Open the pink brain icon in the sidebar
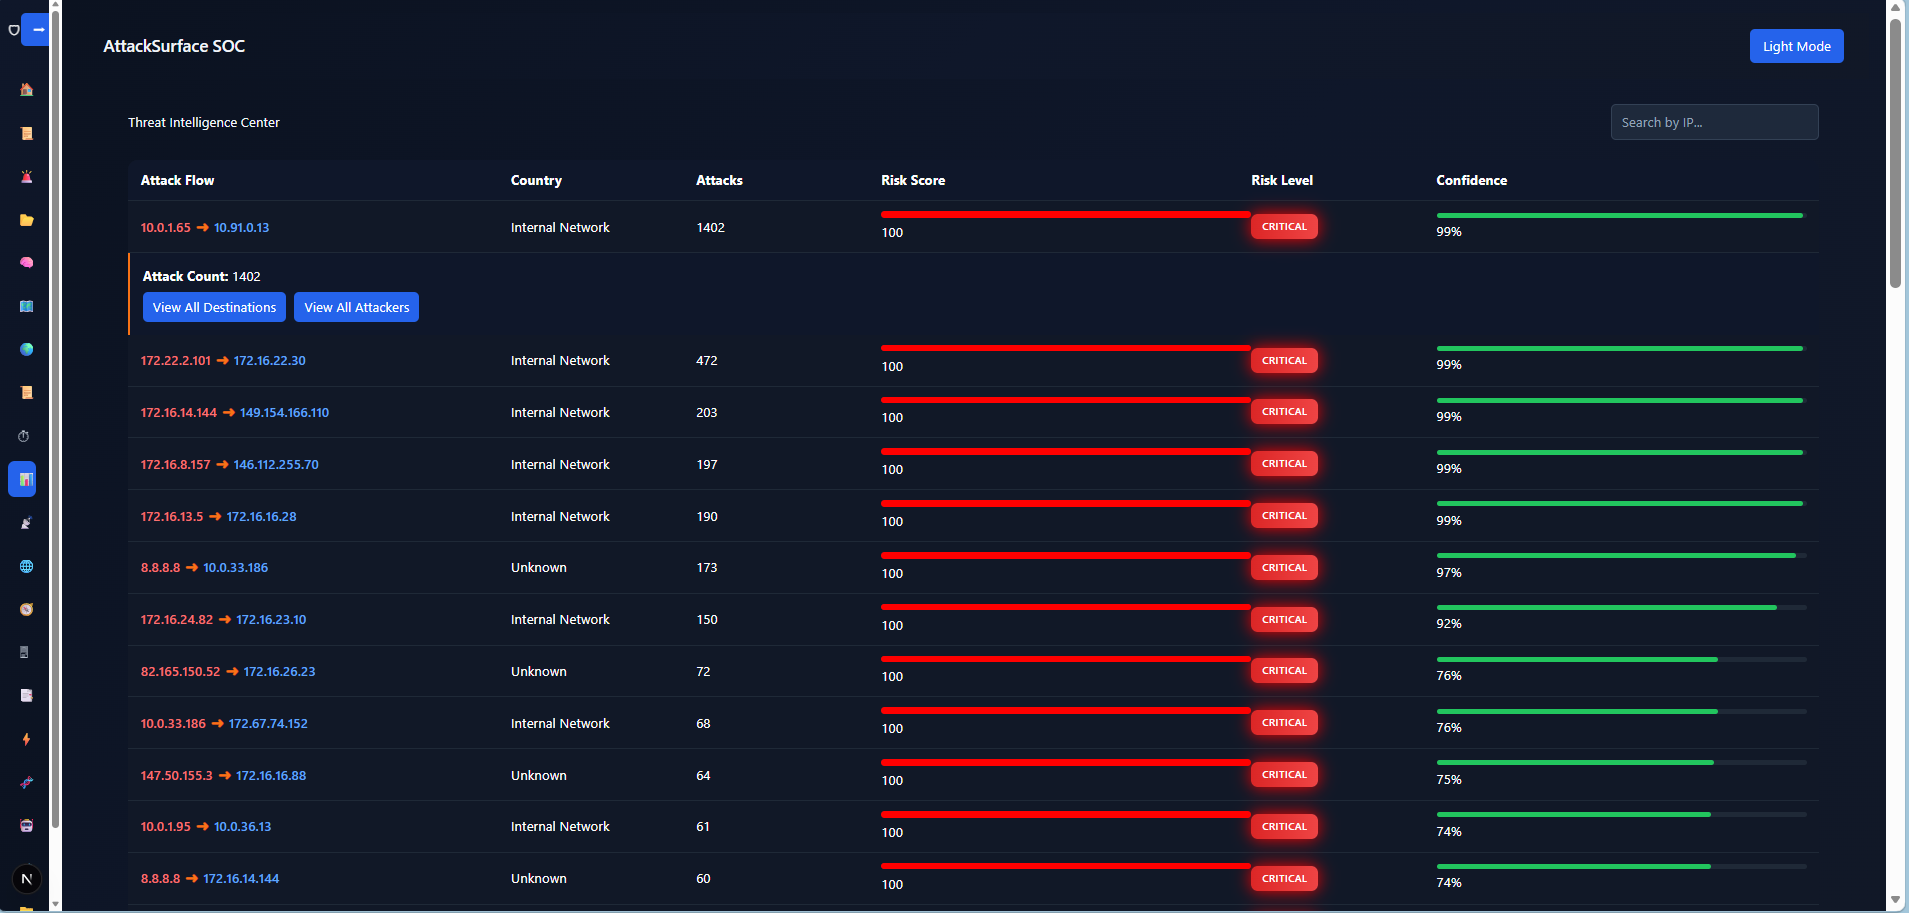 (27, 263)
